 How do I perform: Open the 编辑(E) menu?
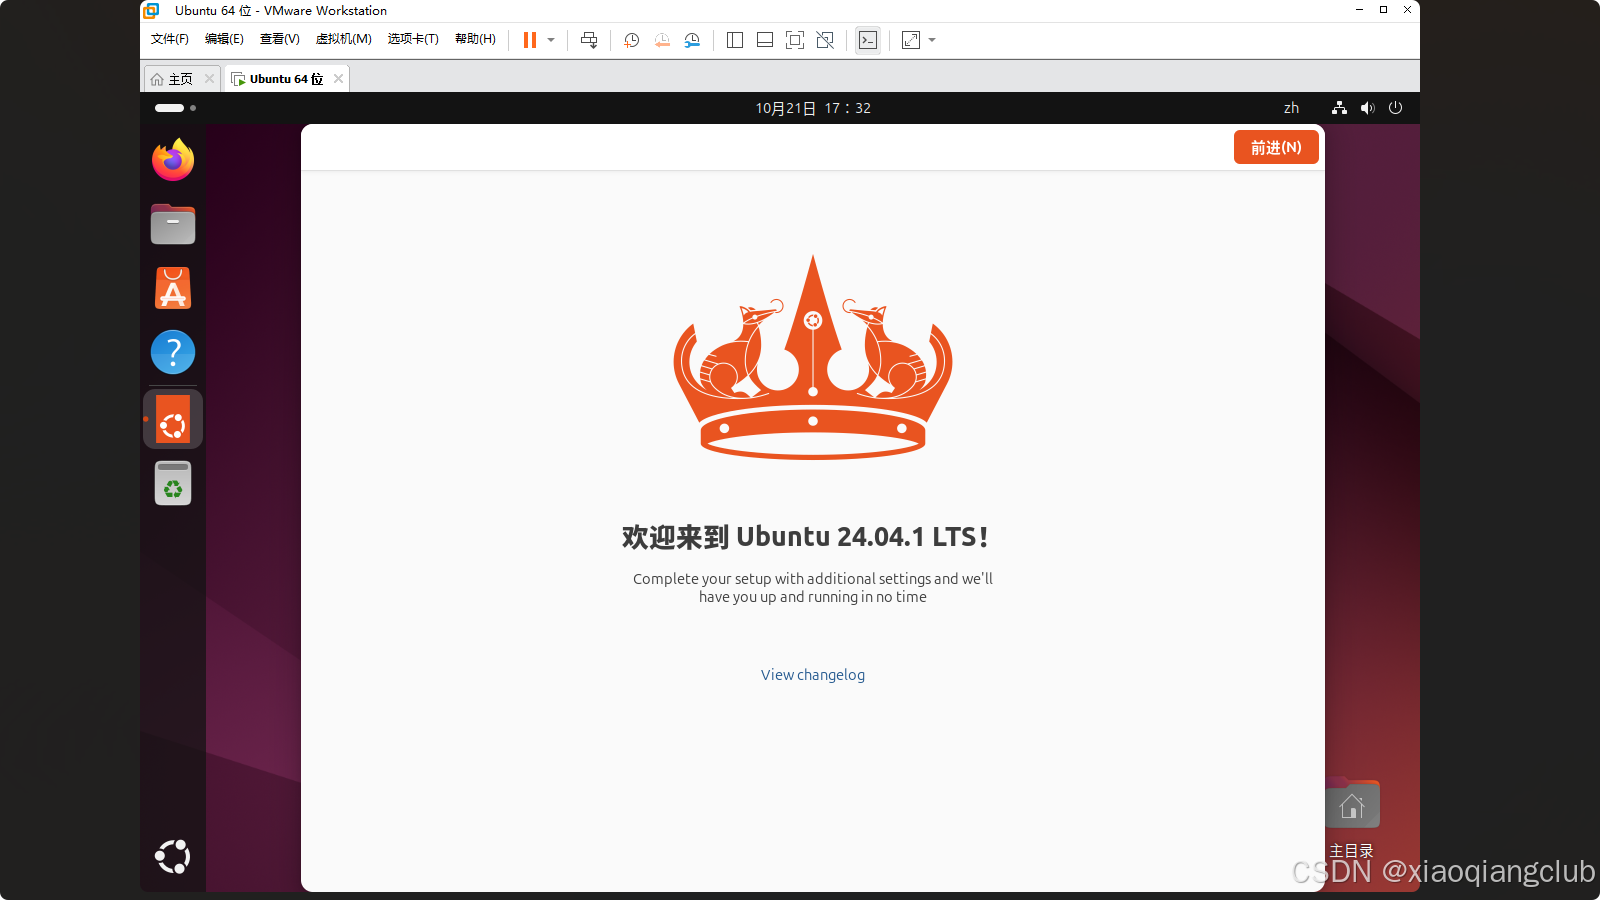pos(224,39)
